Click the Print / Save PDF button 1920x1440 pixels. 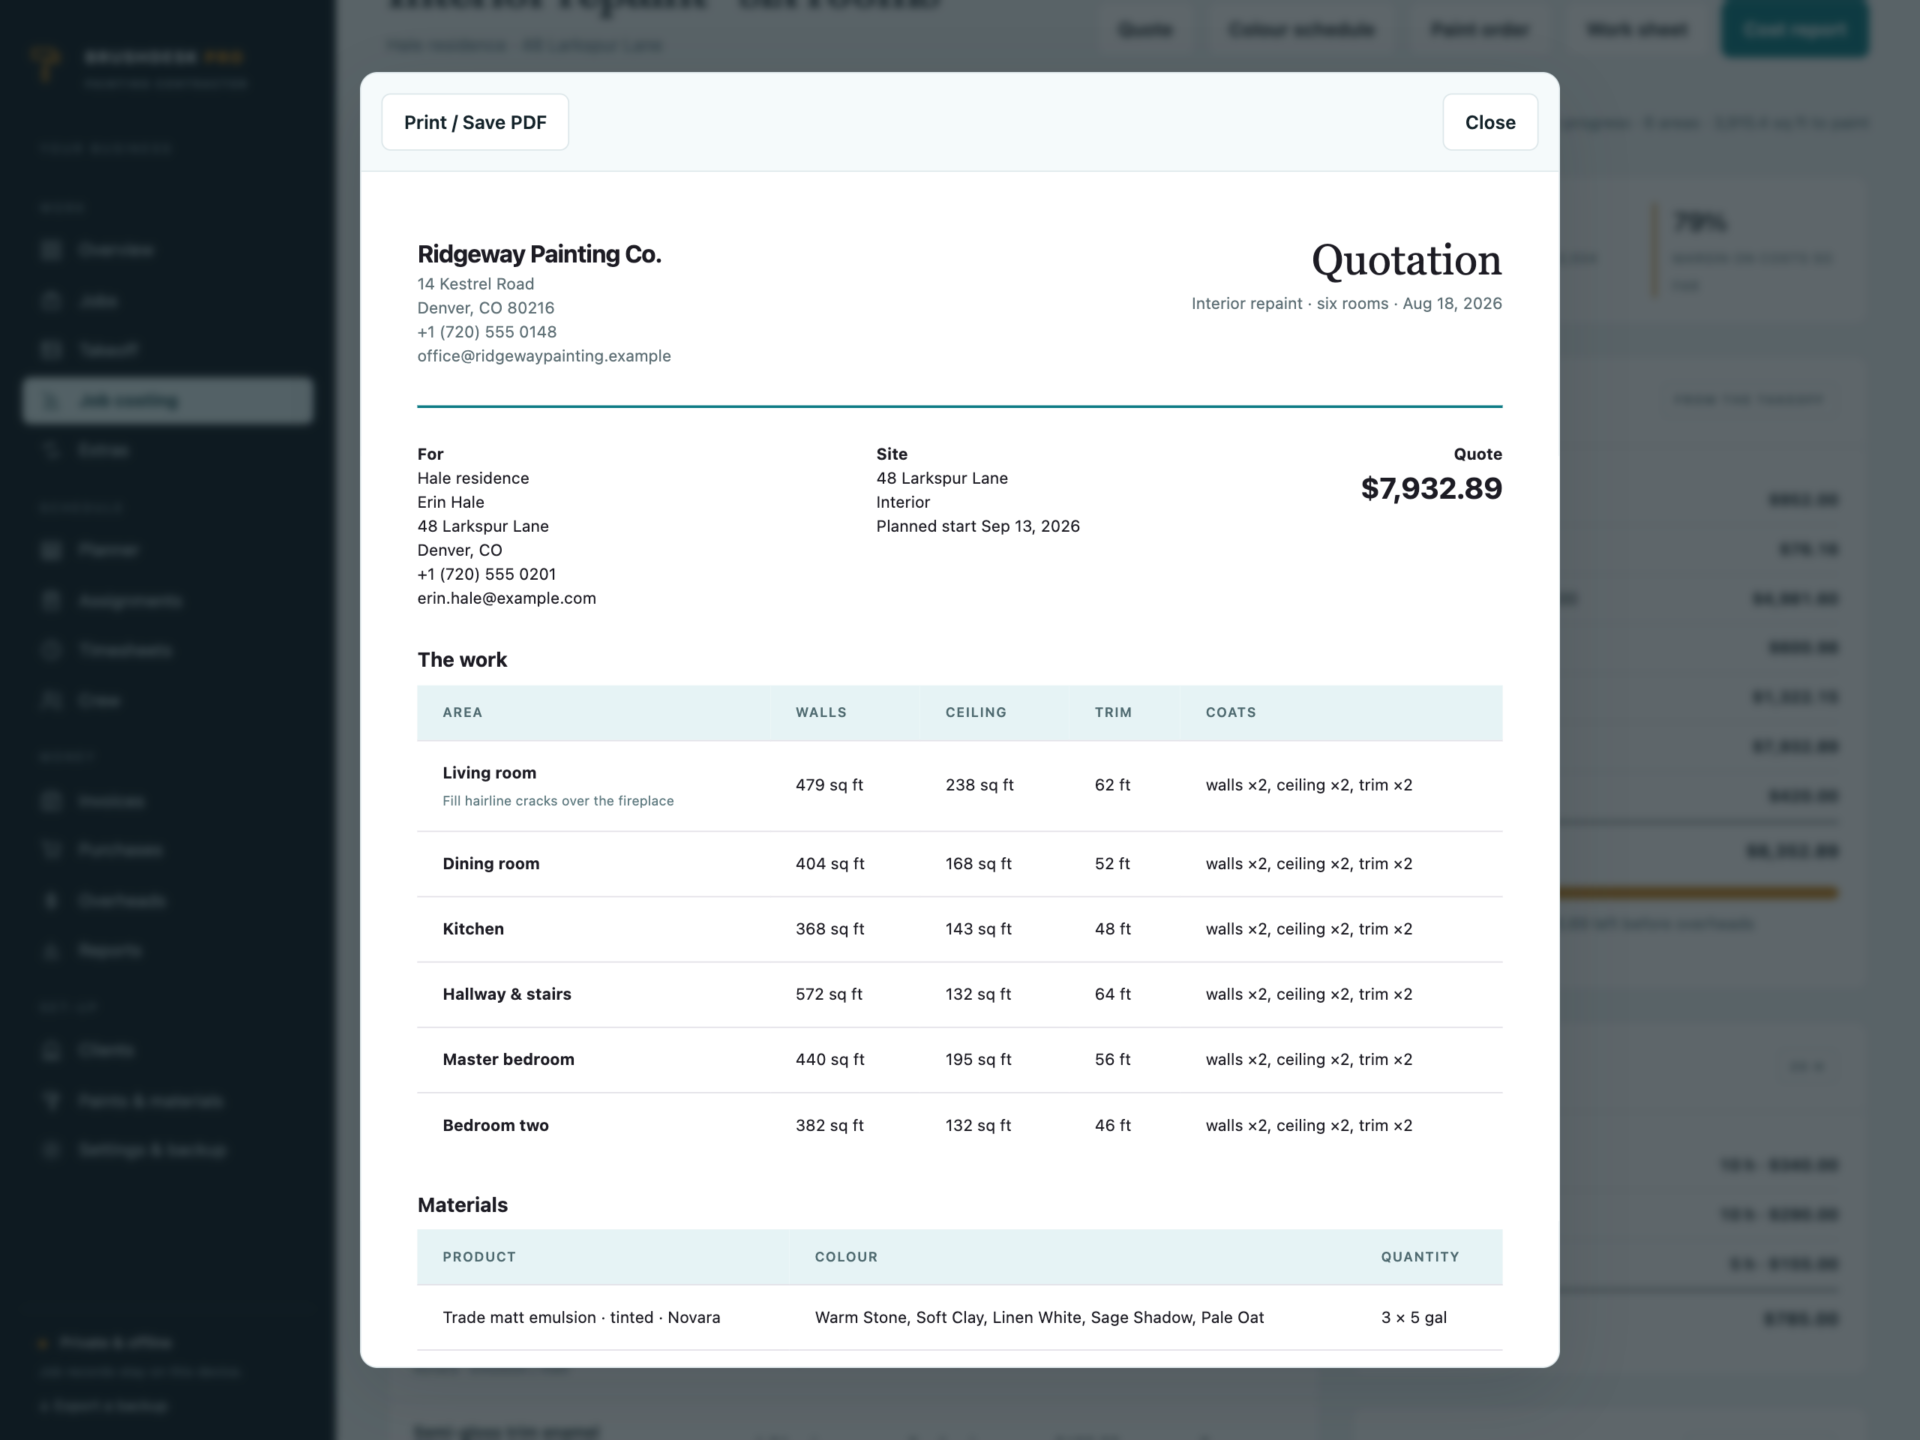pos(475,122)
